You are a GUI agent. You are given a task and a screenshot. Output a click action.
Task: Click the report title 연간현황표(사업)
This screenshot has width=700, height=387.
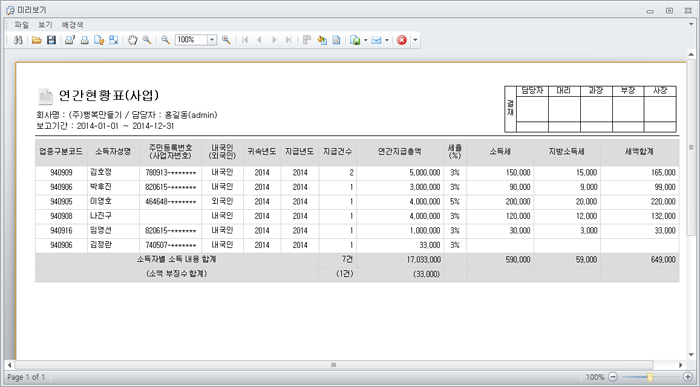coord(109,96)
